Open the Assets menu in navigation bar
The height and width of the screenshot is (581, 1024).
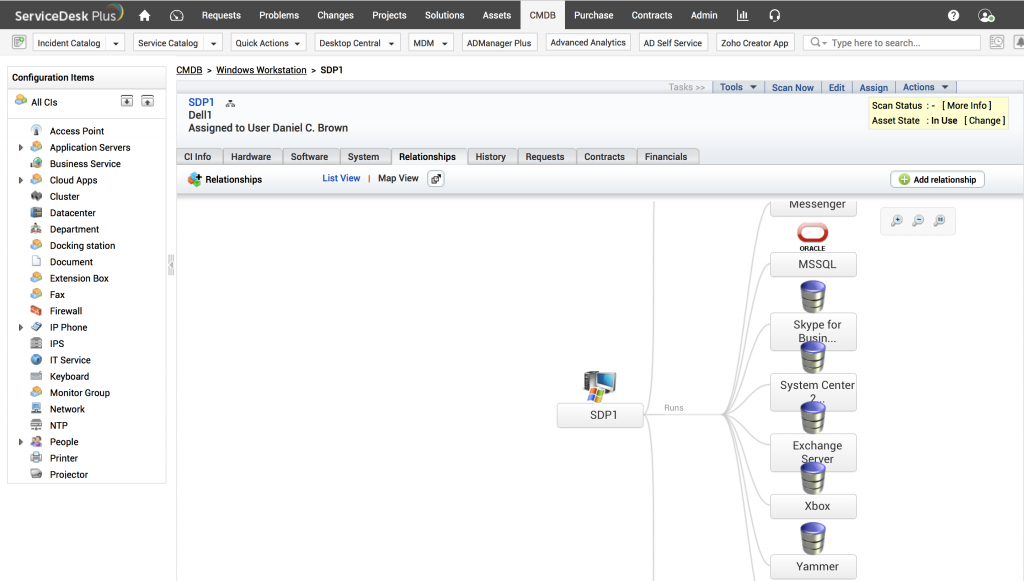[x=496, y=15]
